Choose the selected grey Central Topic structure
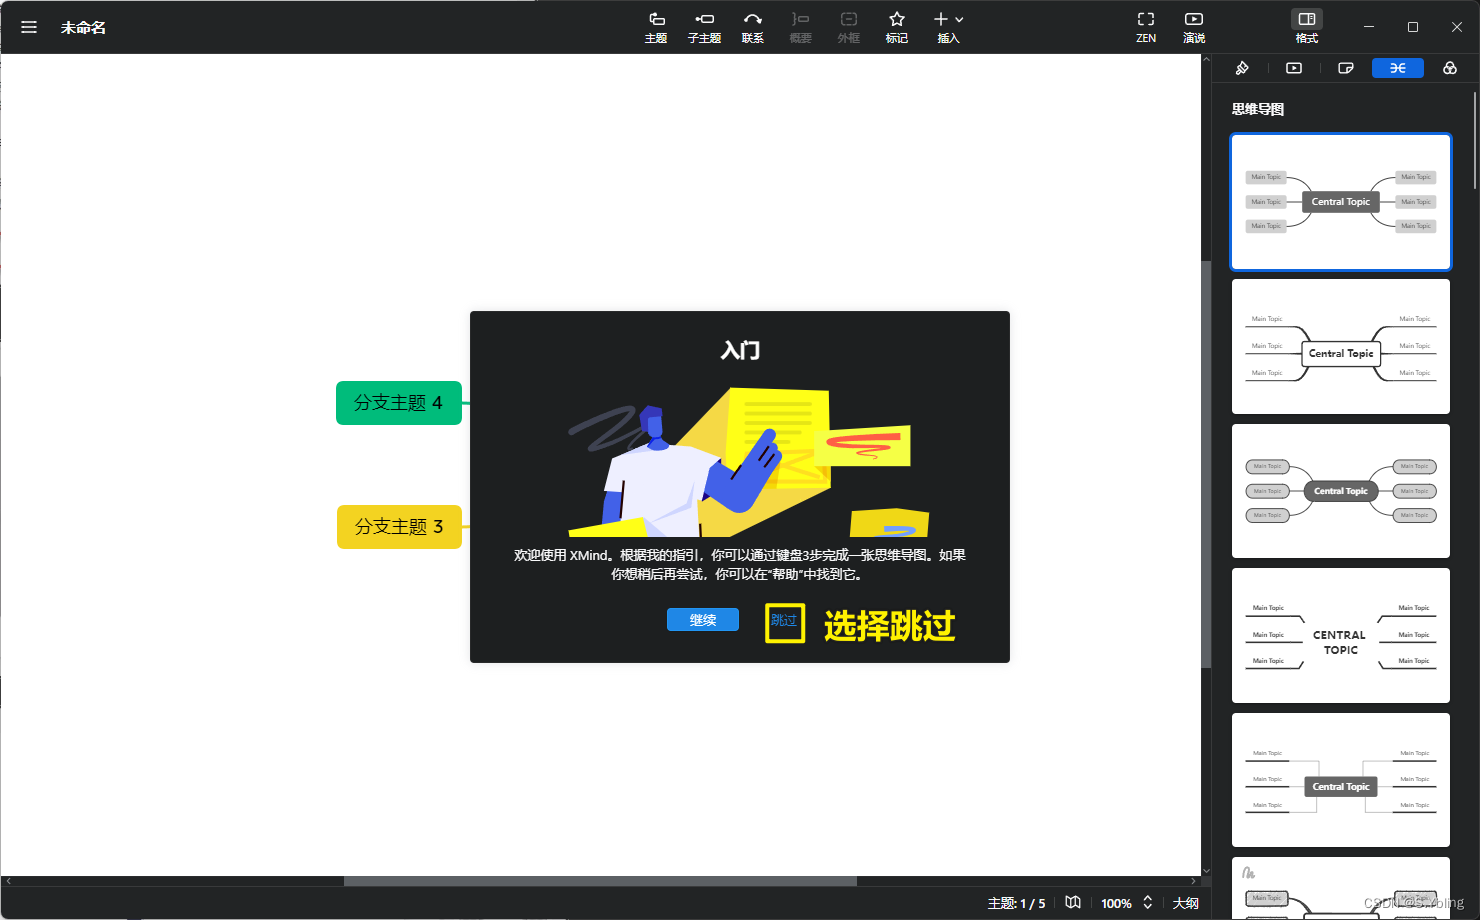The height and width of the screenshot is (920, 1480). click(x=1341, y=202)
